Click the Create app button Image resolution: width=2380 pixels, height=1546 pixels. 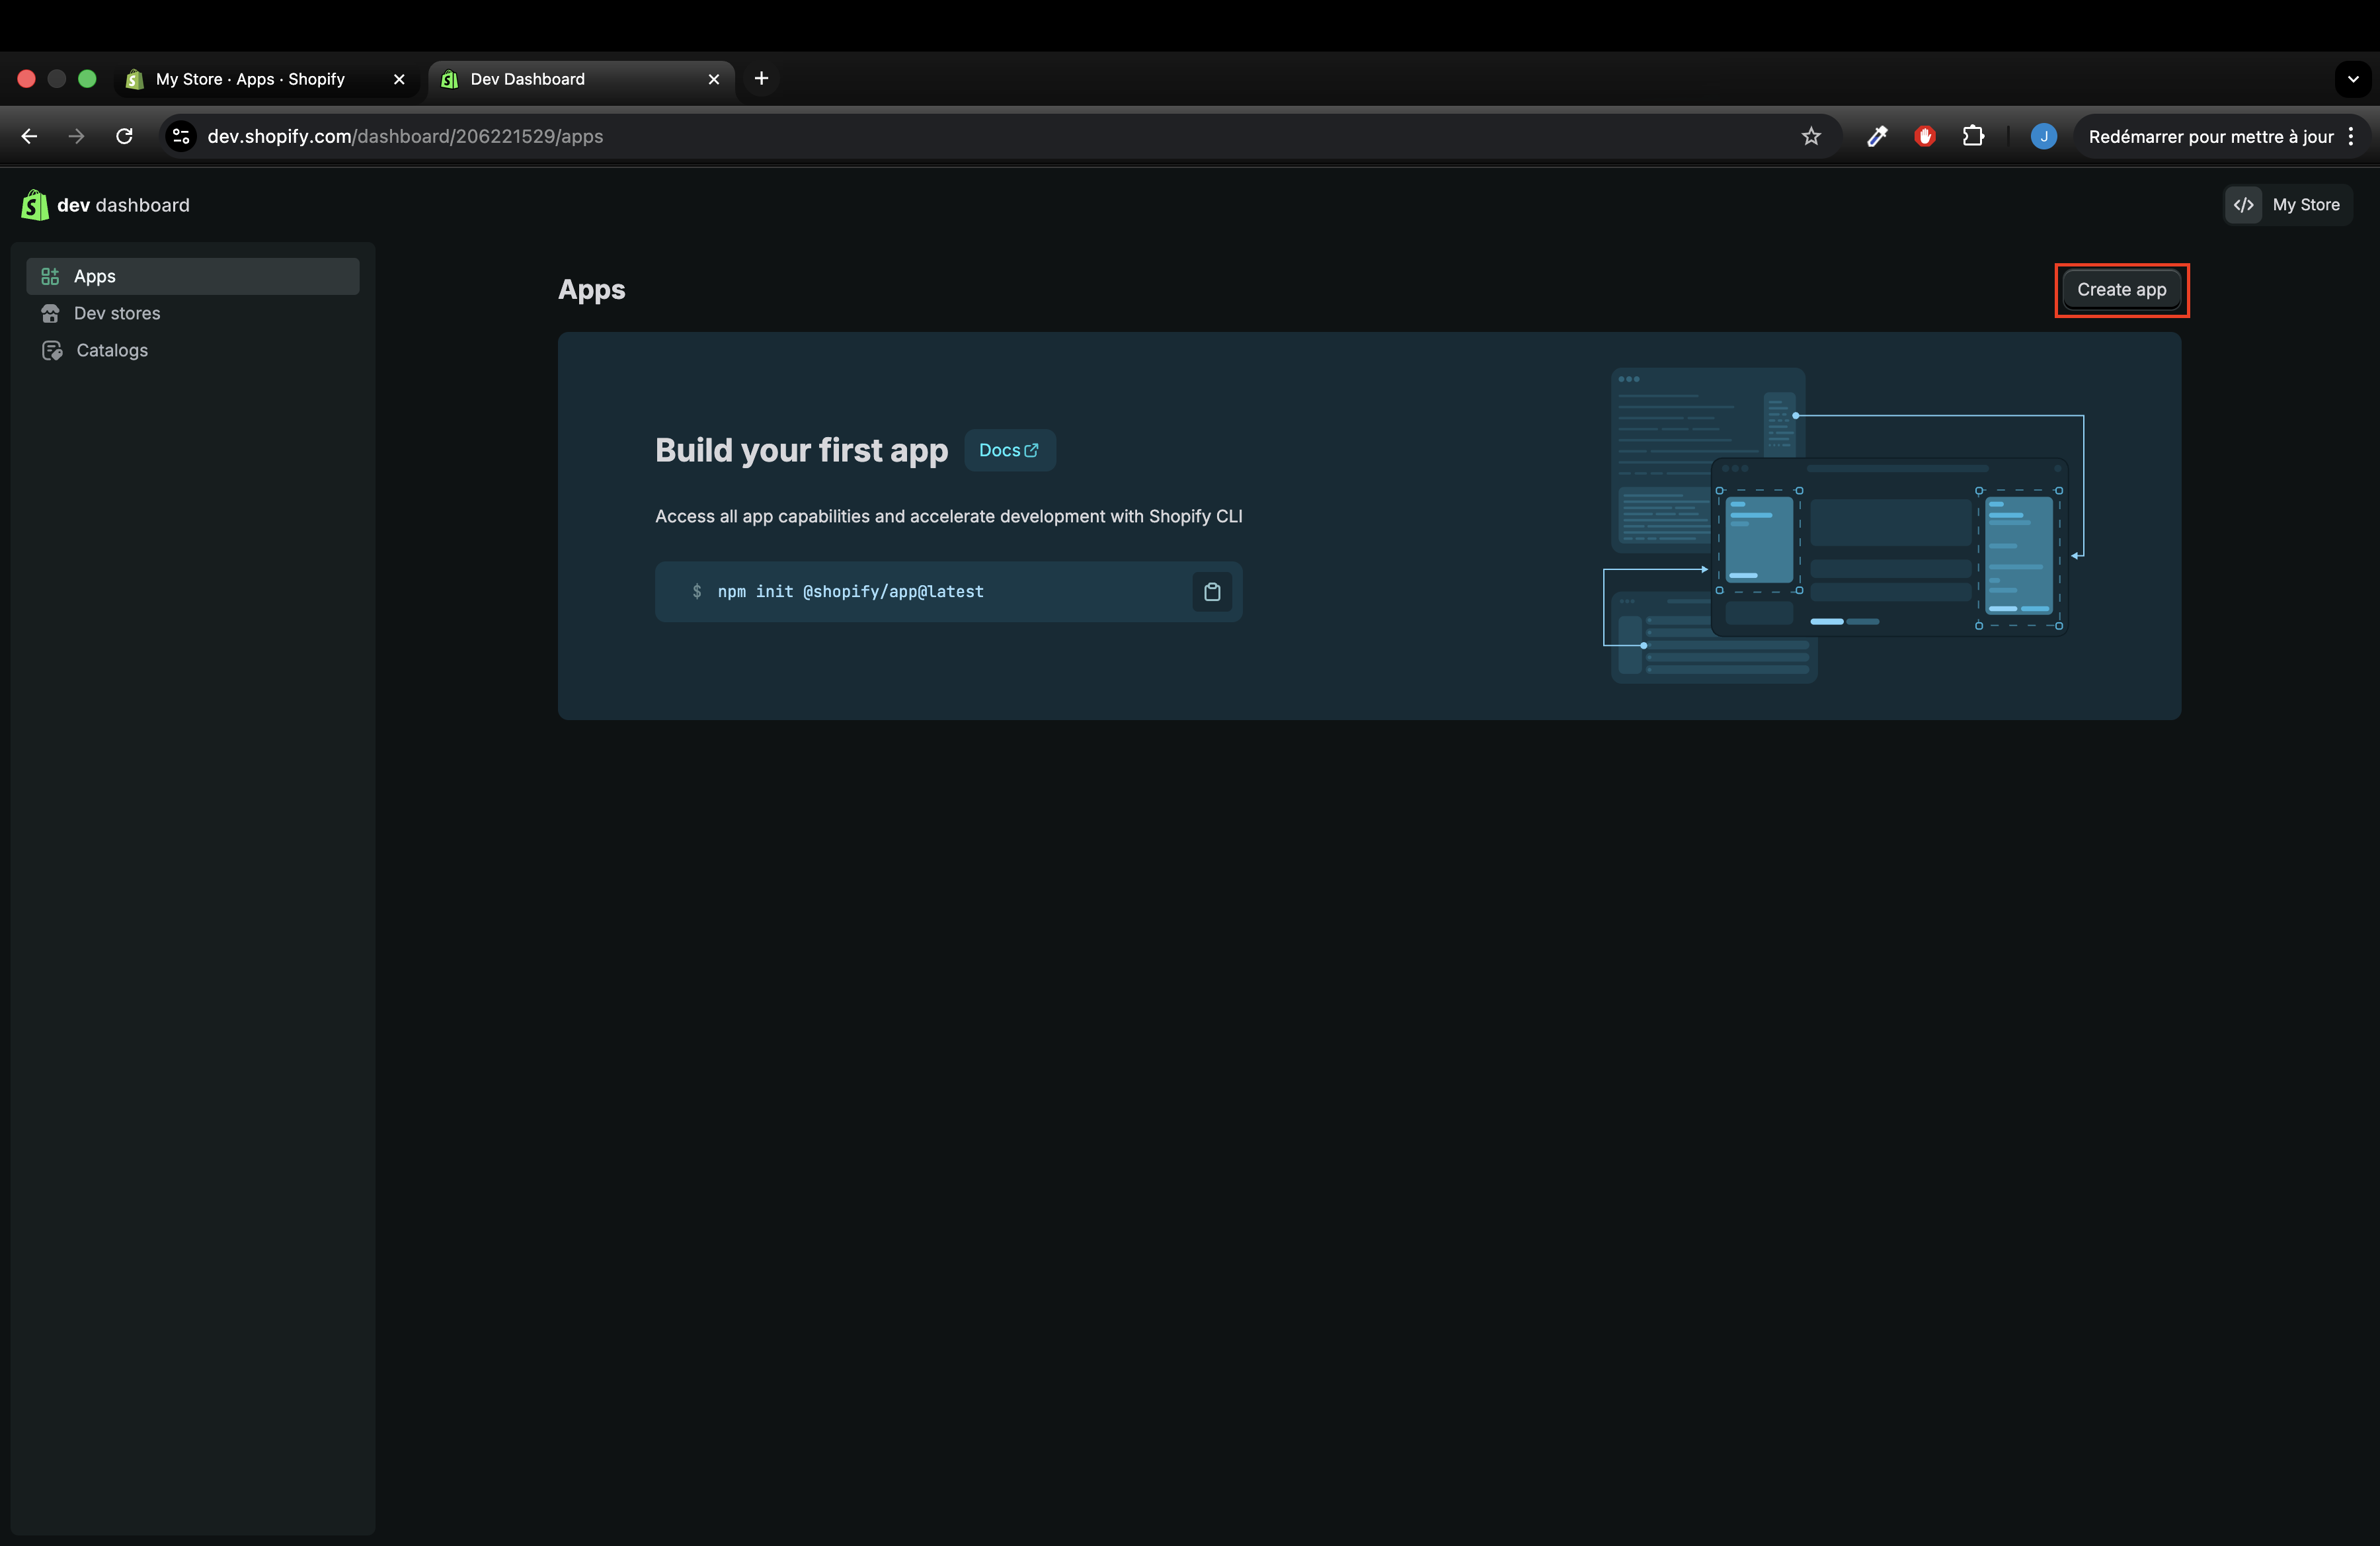[x=2121, y=290]
